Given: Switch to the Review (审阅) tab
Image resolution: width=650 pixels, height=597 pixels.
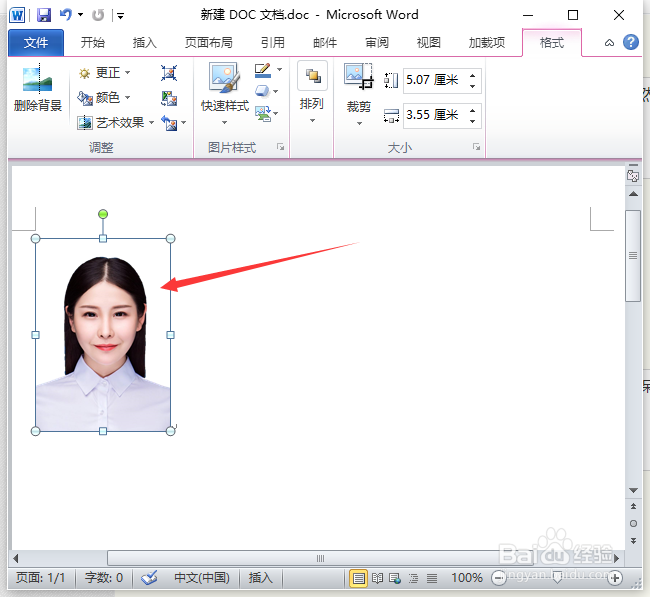Looking at the screenshot, I should point(377,43).
